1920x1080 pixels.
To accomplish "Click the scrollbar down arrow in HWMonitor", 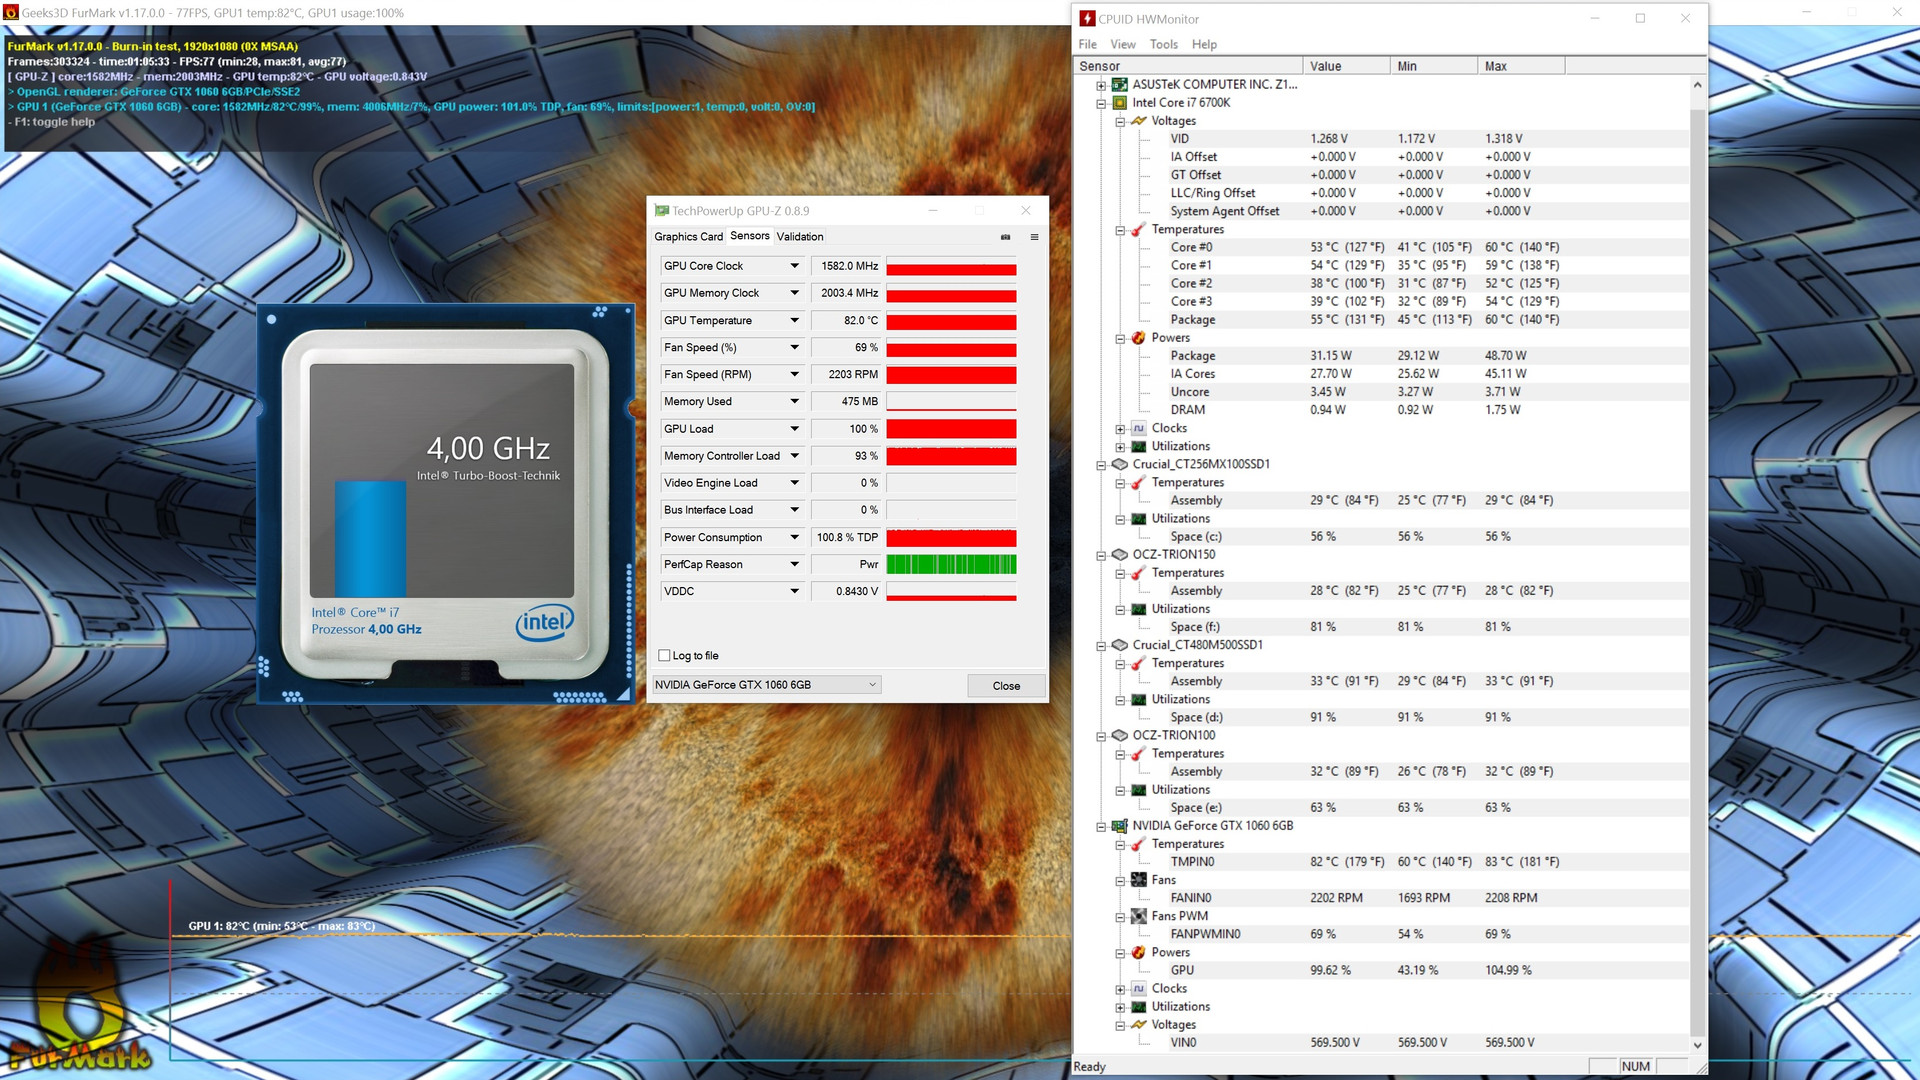I will [x=1697, y=1045].
